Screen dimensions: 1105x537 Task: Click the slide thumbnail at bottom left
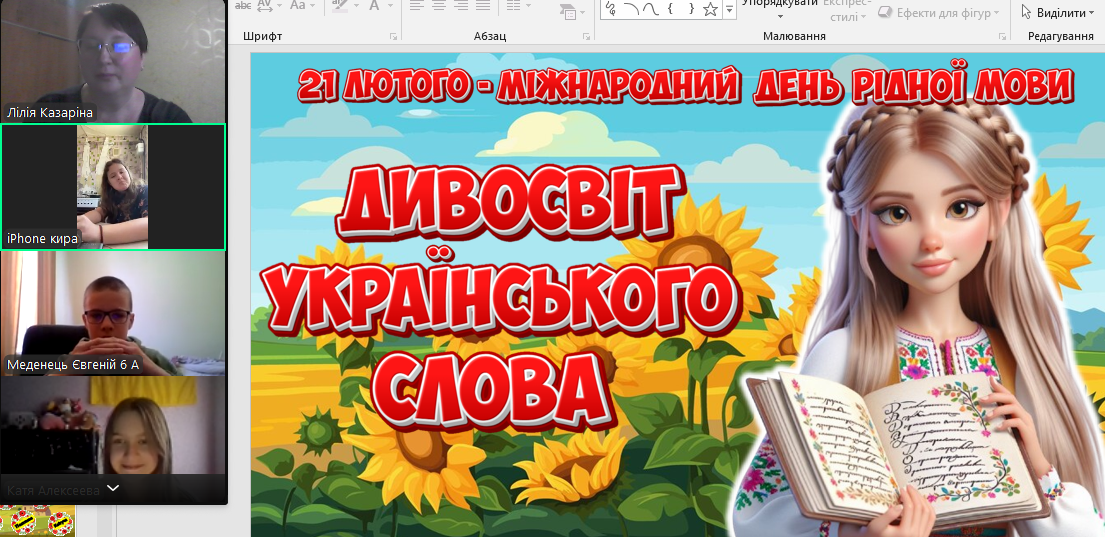(x=38, y=521)
